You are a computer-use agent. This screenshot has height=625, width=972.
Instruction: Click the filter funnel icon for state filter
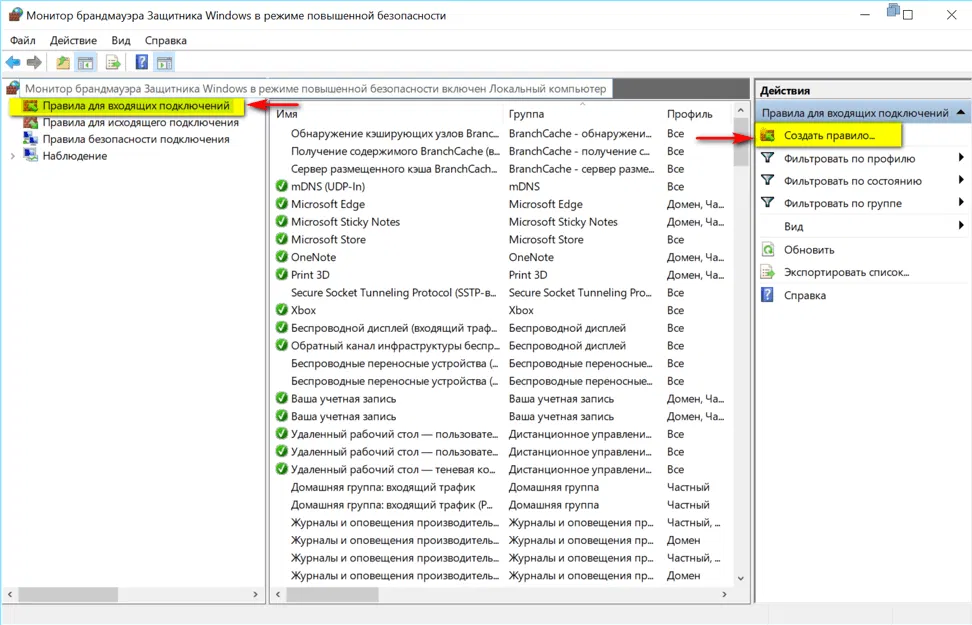click(767, 180)
